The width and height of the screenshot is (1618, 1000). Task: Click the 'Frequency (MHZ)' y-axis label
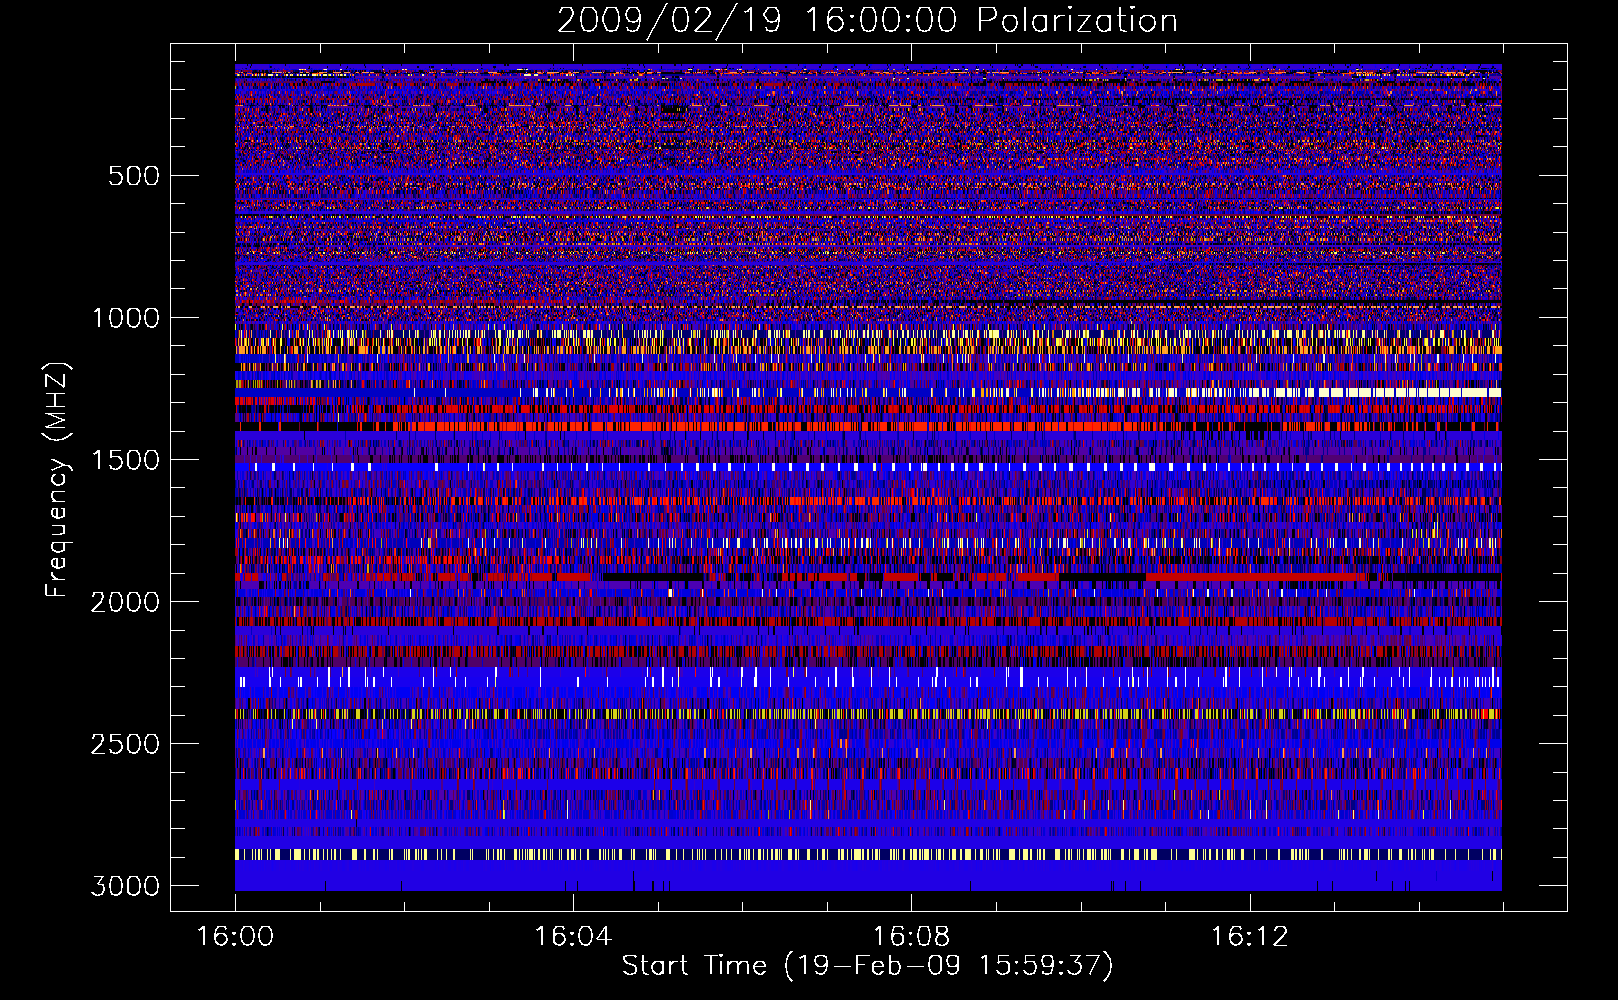pyautogui.click(x=58, y=480)
